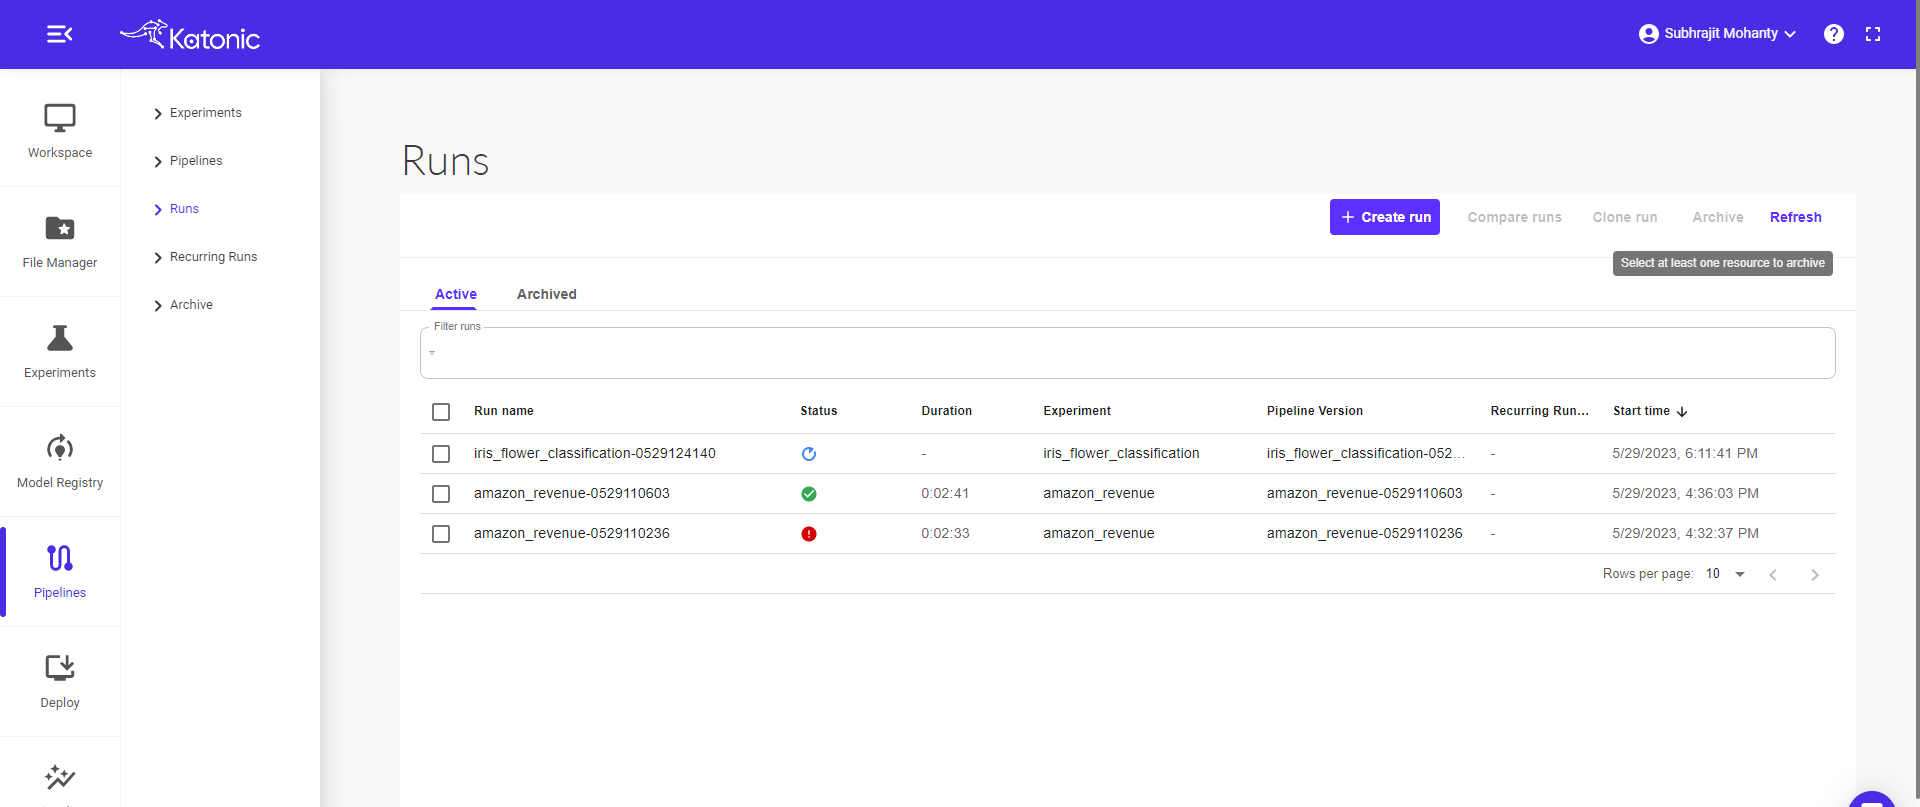Expand the Recurring Runs submenu item
This screenshot has width=1920, height=807.
coord(205,257)
